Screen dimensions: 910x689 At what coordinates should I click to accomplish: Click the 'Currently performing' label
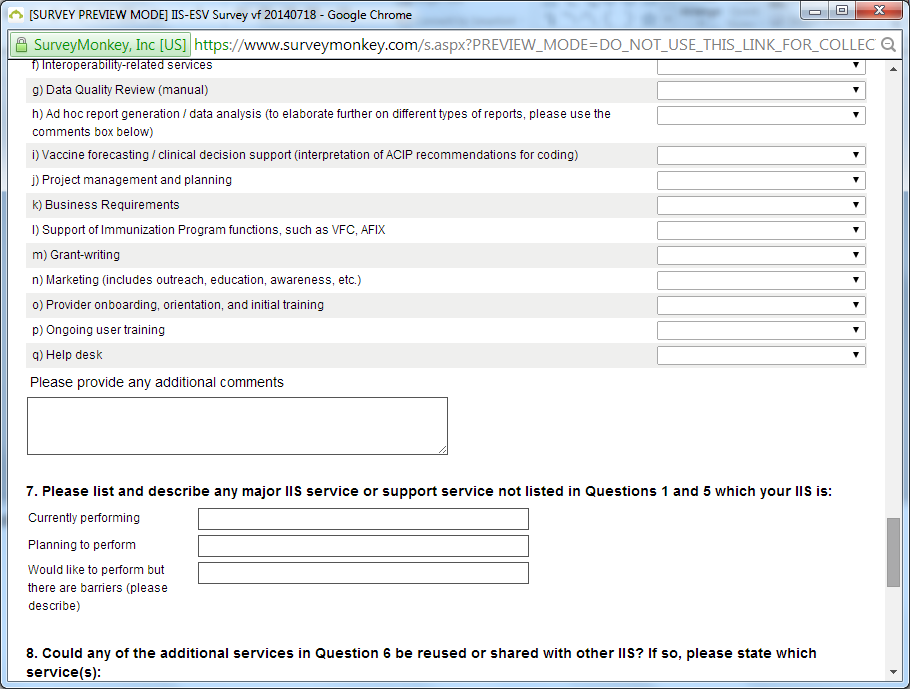pos(84,518)
